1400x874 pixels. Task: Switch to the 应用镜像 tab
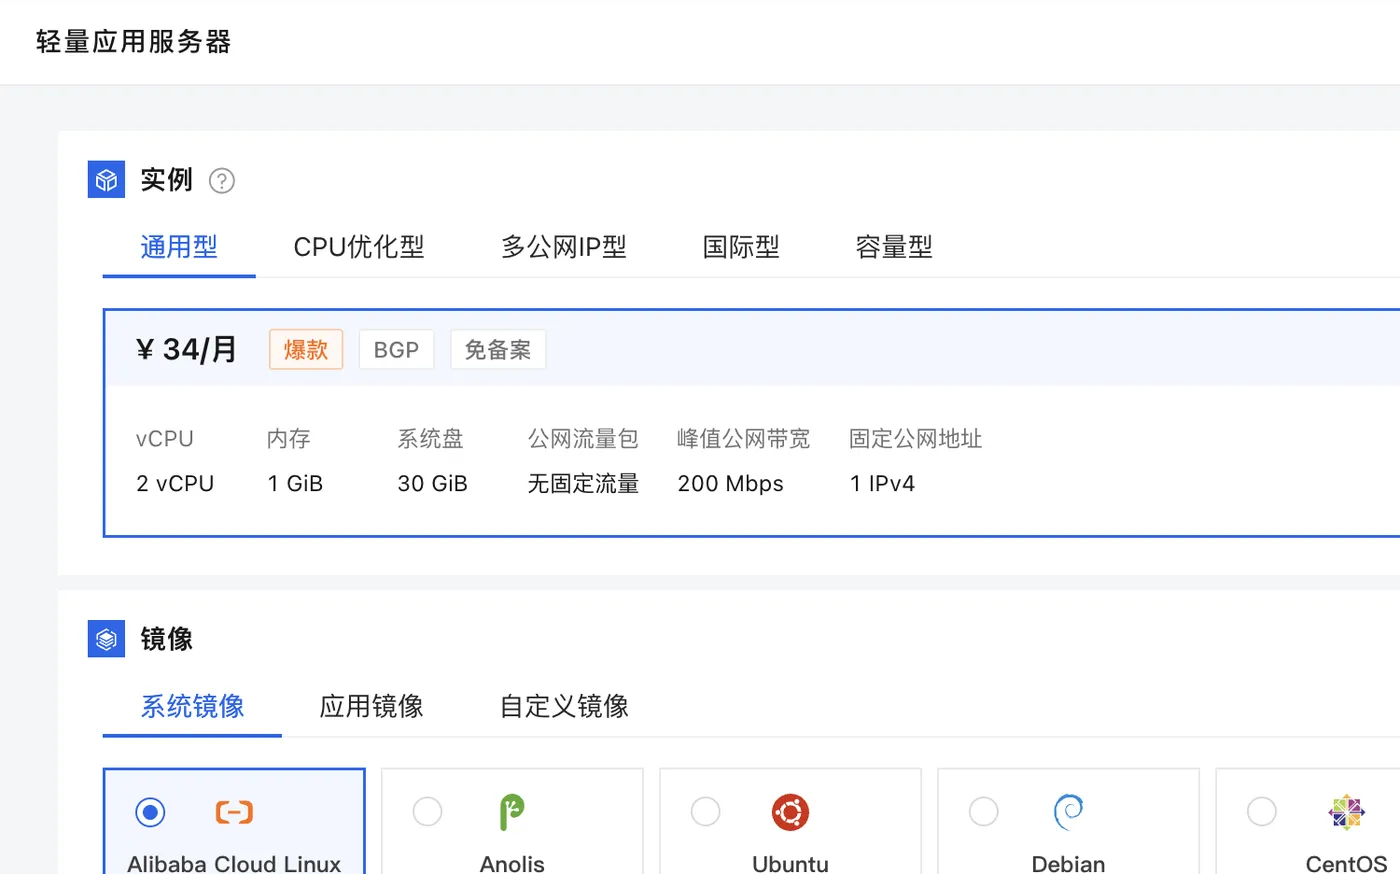[x=371, y=707]
